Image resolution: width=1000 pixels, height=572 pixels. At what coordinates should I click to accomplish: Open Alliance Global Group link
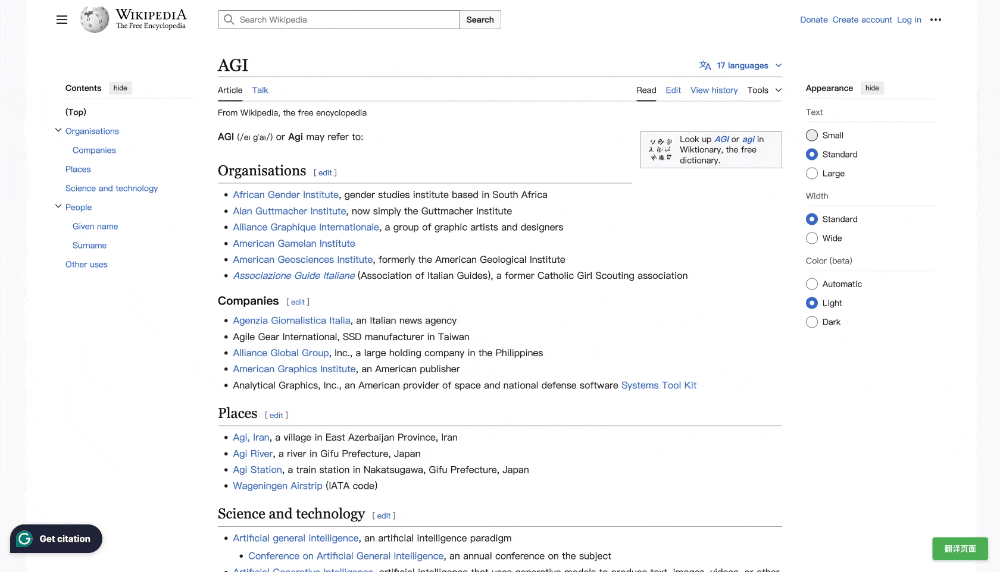pos(281,353)
